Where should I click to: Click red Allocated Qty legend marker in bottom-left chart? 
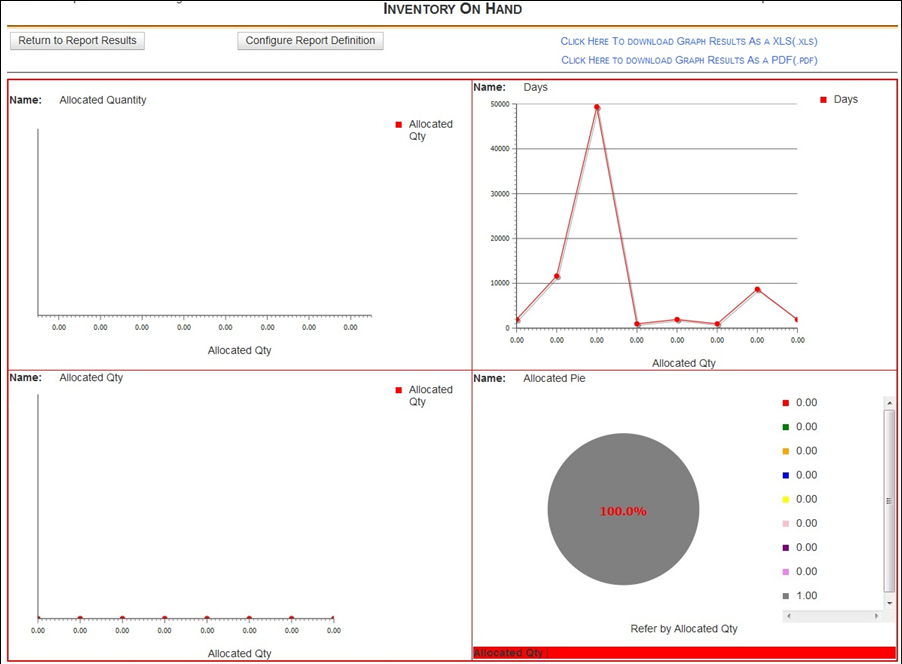pyautogui.click(x=399, y=390)
